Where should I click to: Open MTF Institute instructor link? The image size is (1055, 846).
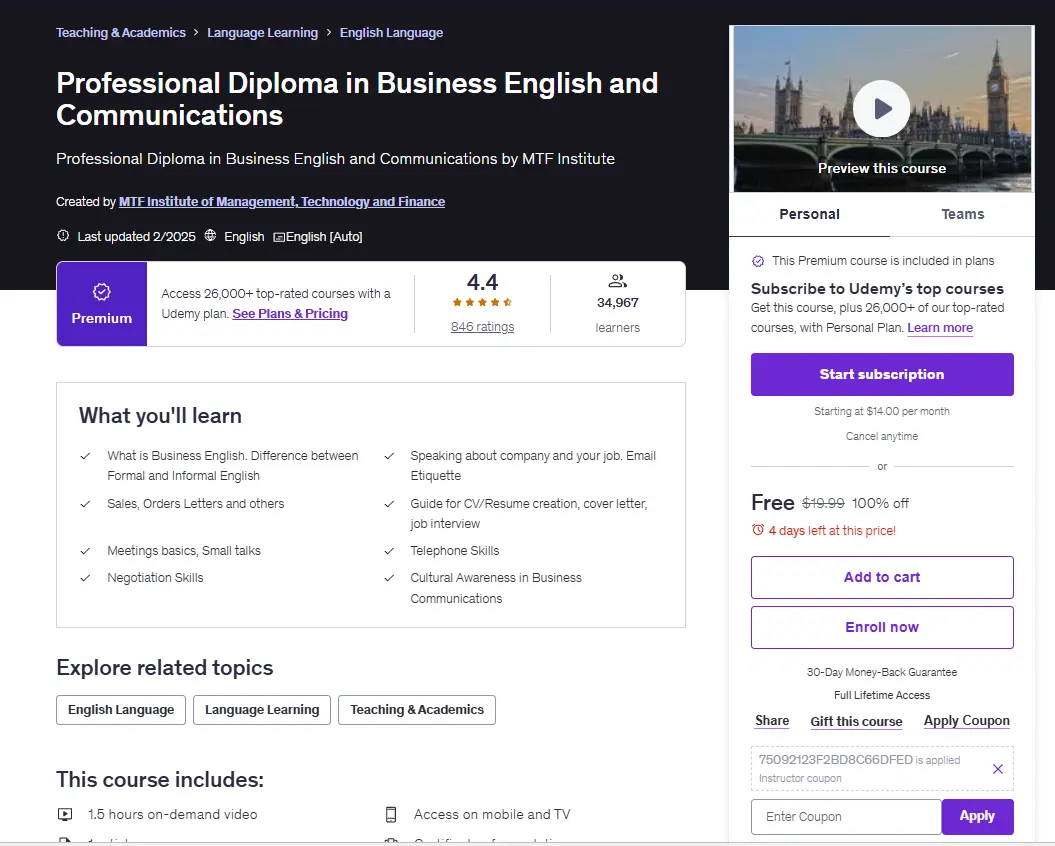click(282, 201)
